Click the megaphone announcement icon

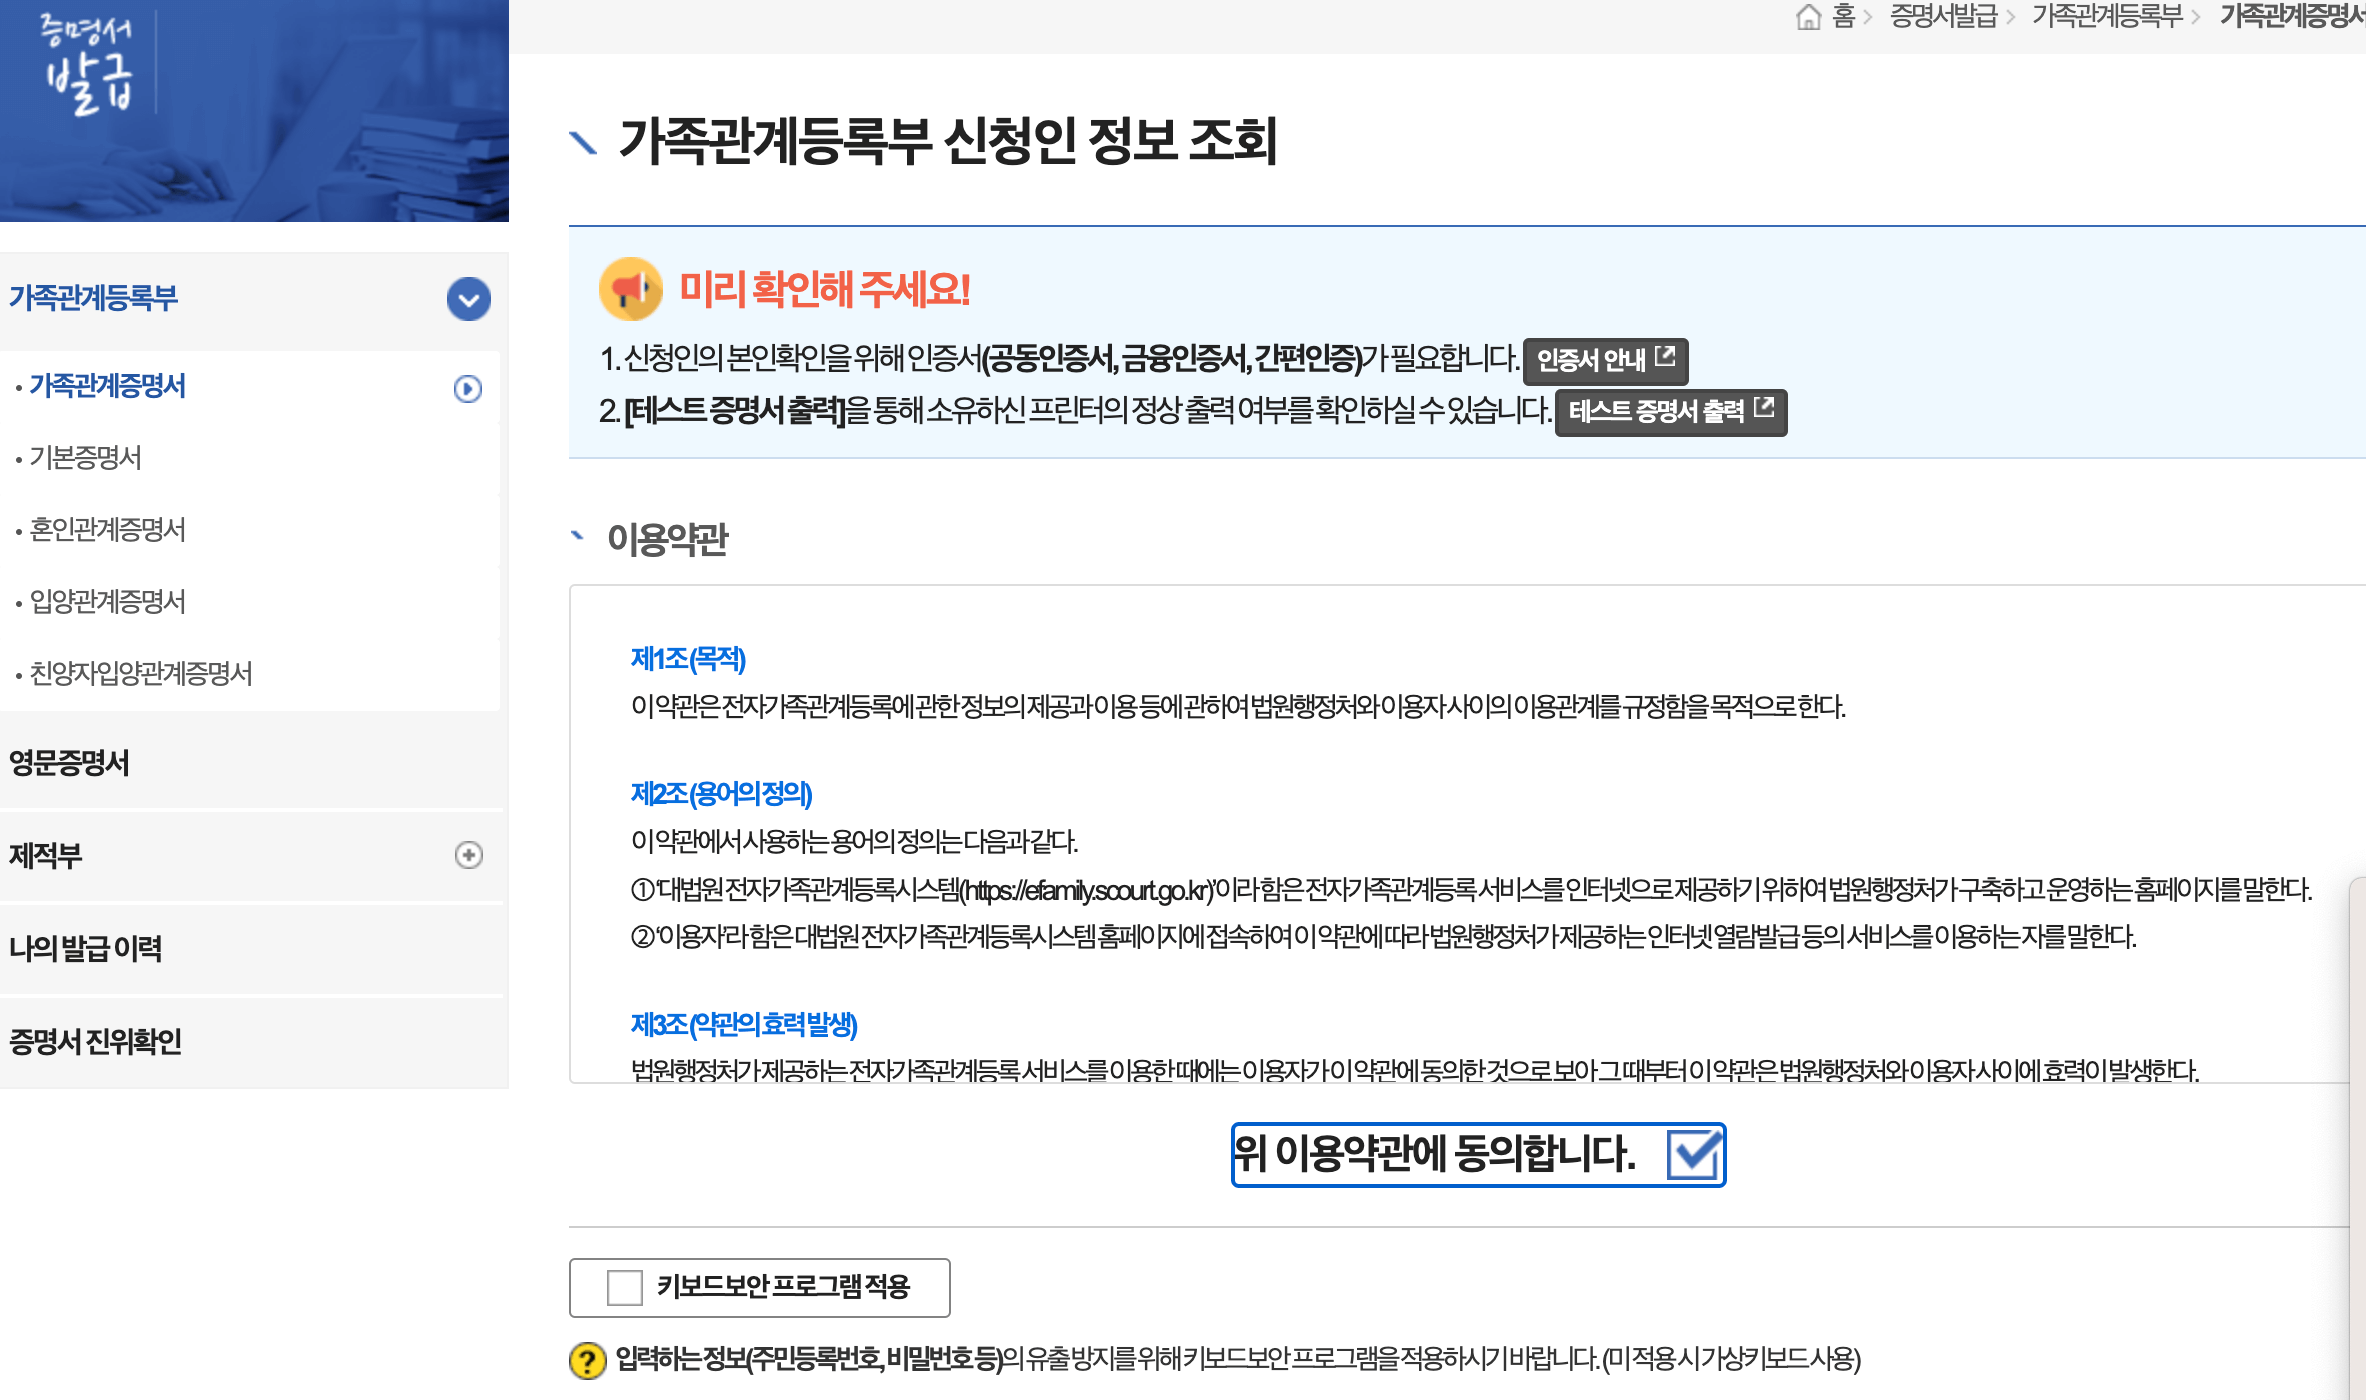tap(630, 290)
